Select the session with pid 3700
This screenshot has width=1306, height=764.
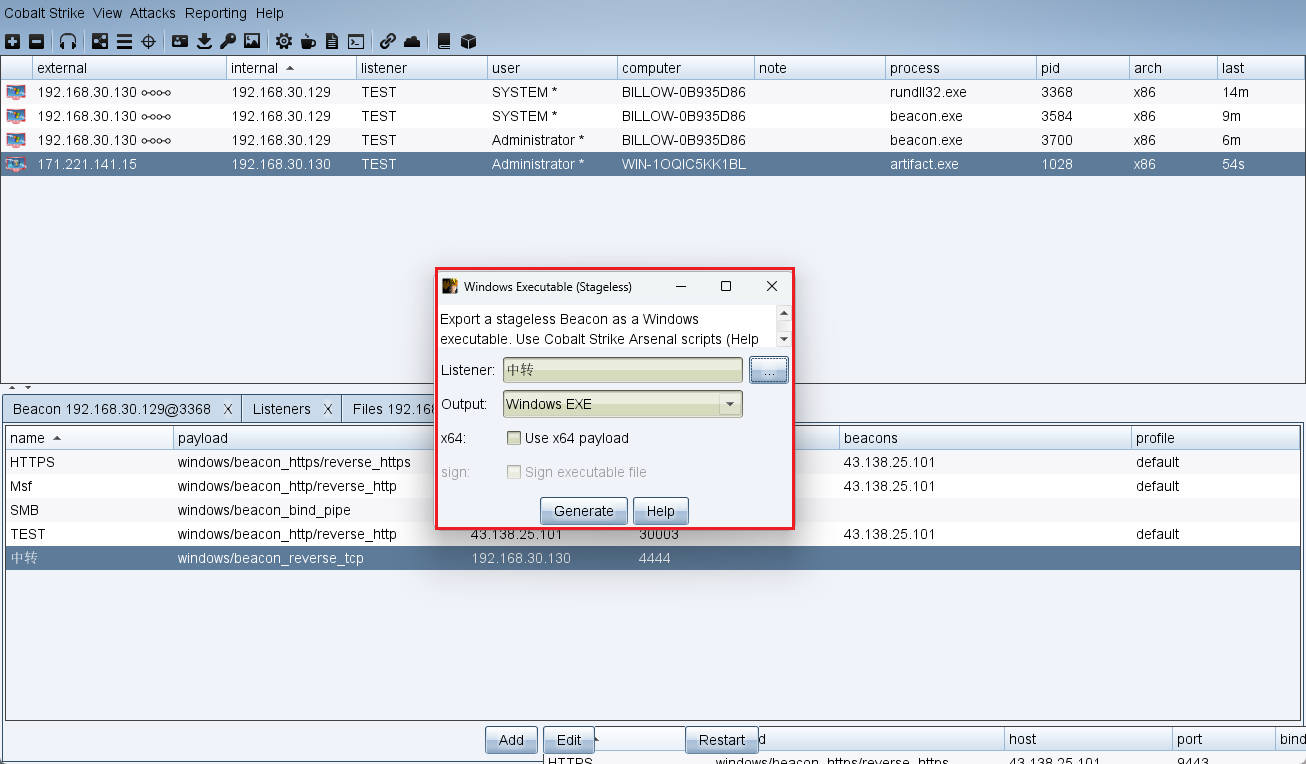click(653, 140)
